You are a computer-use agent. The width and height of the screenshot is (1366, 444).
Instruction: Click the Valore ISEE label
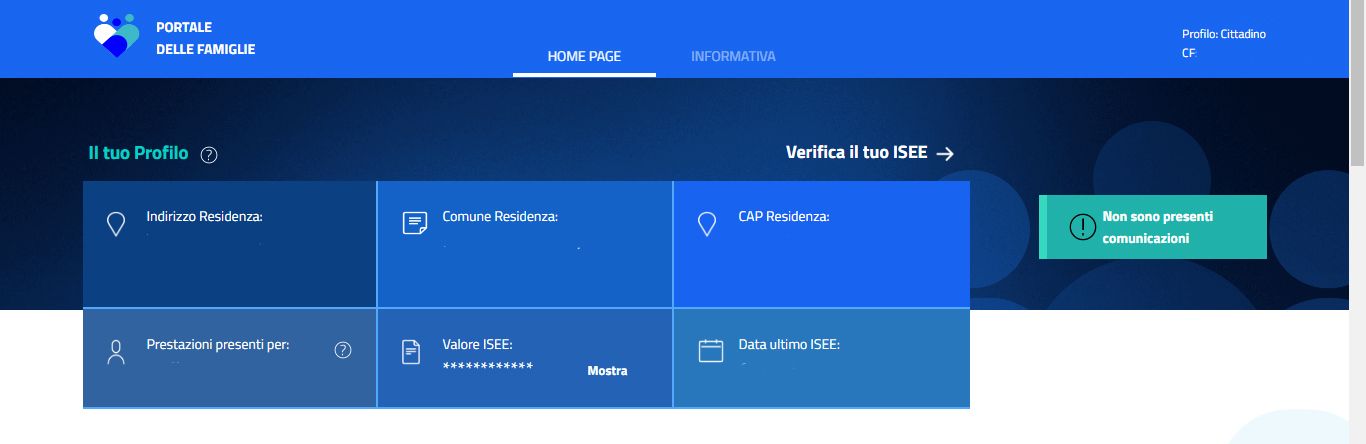pos(477,344)
